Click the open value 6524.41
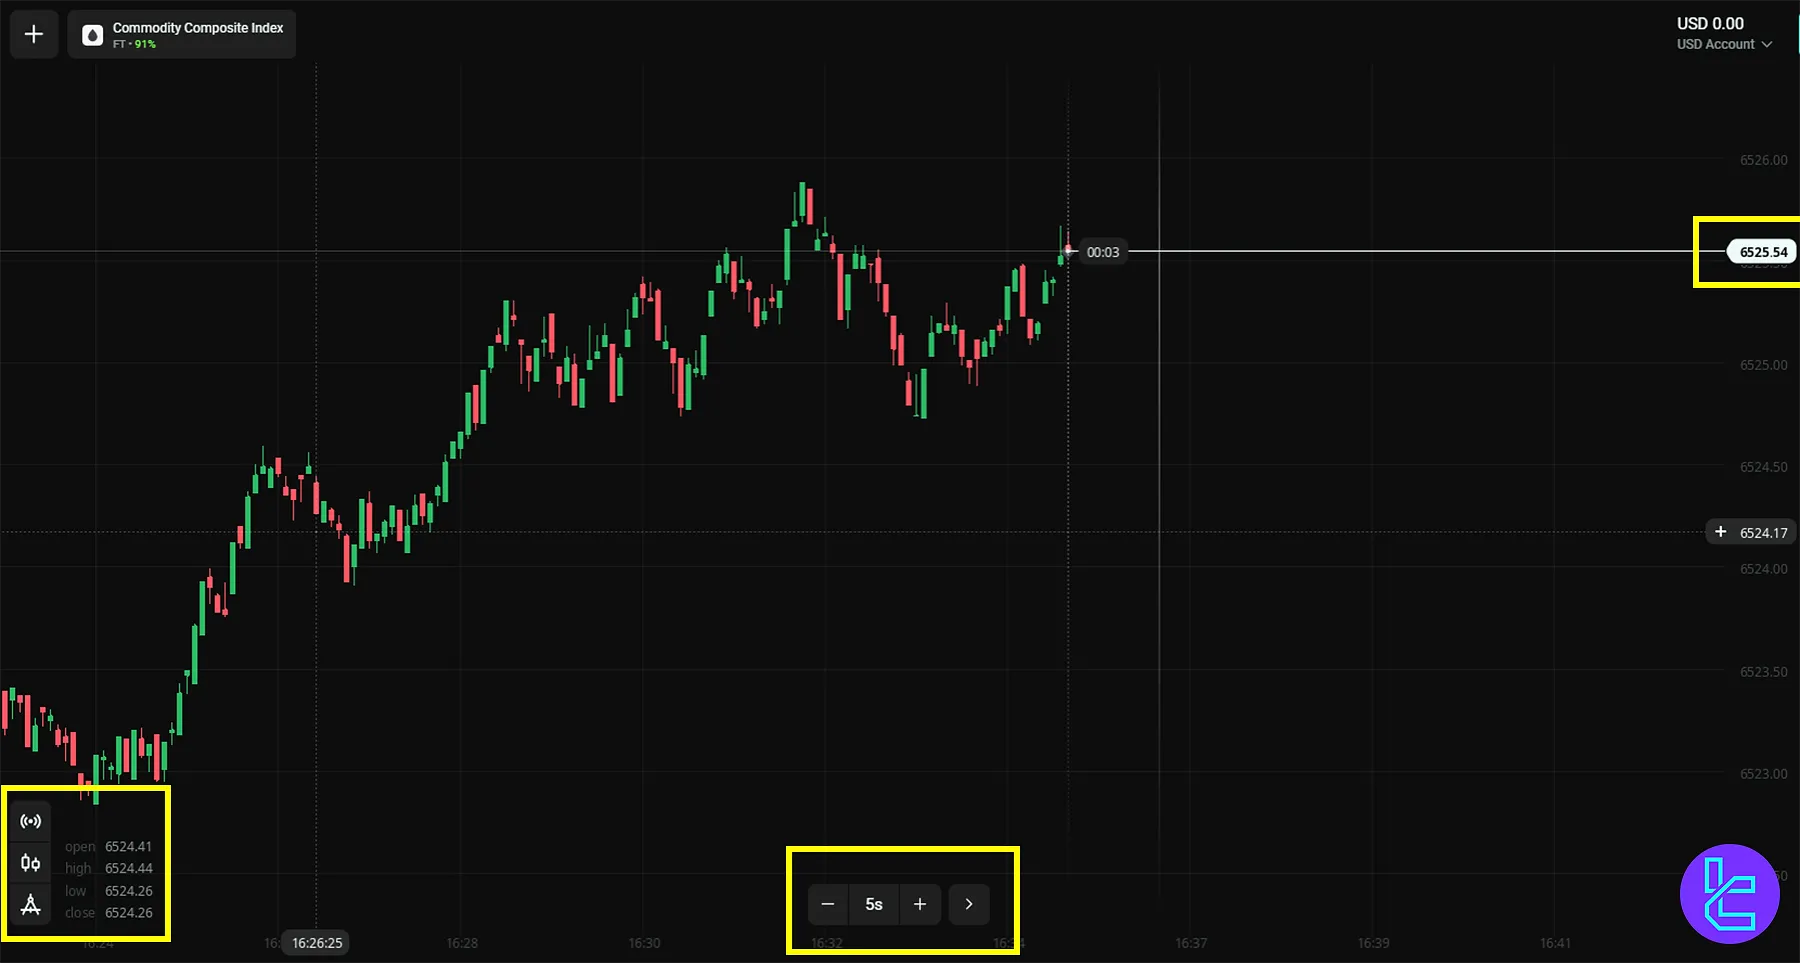Viewport: 1800px width, 963px height. pos(129,847)
